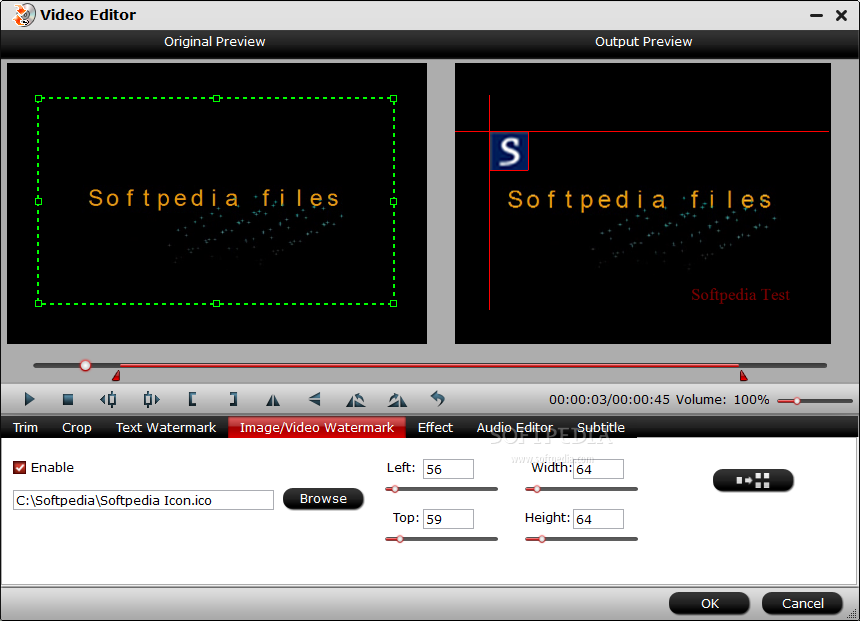
Task: Click the Video Editor app logo icon
Action: pos(24,15)
